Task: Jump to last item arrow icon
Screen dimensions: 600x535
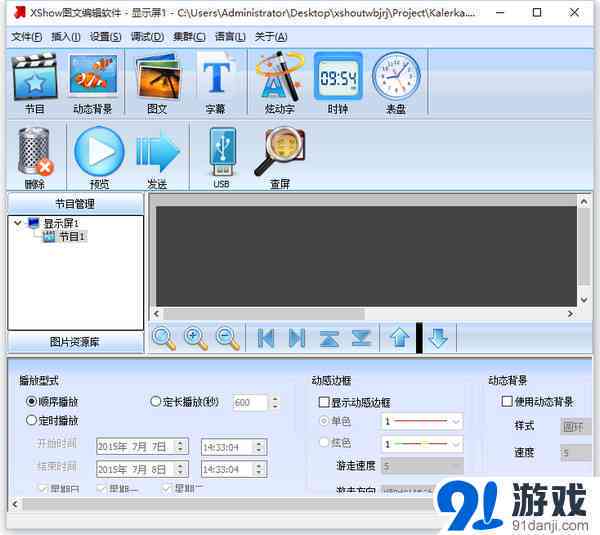Action: point(297,338)
